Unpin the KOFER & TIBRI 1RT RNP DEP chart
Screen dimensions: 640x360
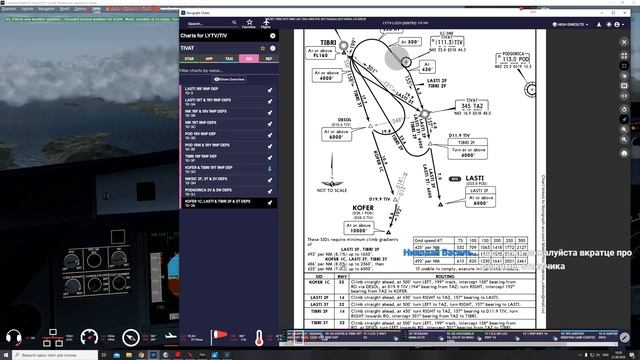pyautogui.click(x=270, y=169)
